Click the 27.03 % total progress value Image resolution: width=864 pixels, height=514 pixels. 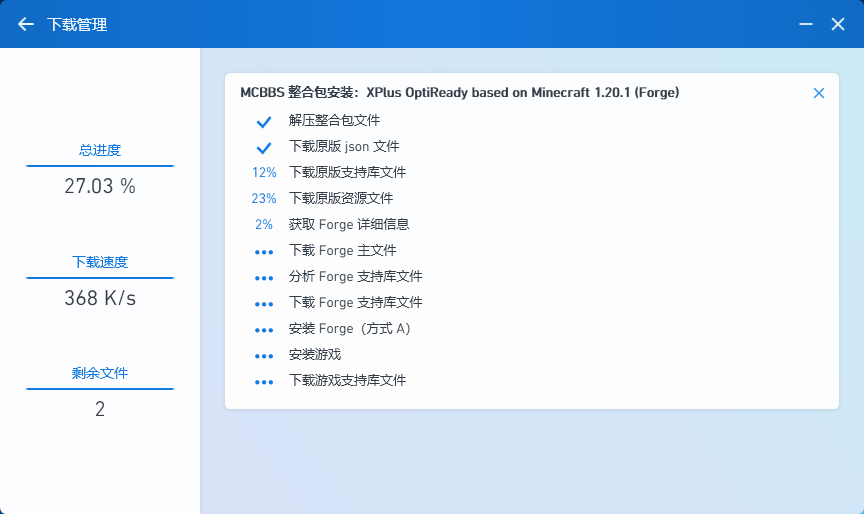click(100, 186)
